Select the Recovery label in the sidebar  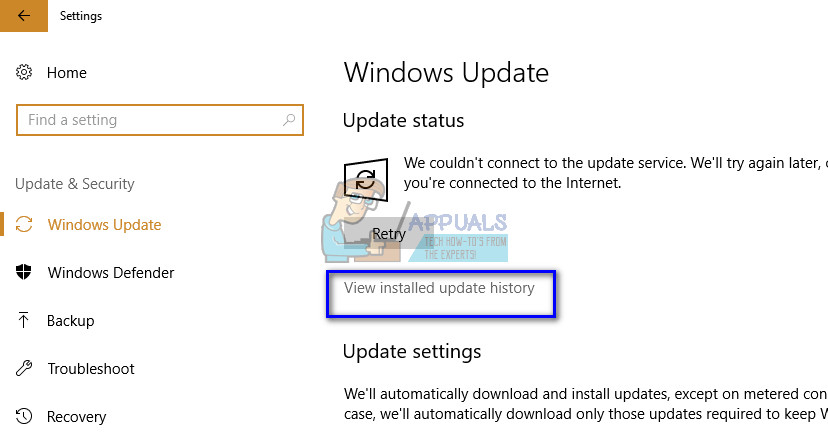point(77,417)
